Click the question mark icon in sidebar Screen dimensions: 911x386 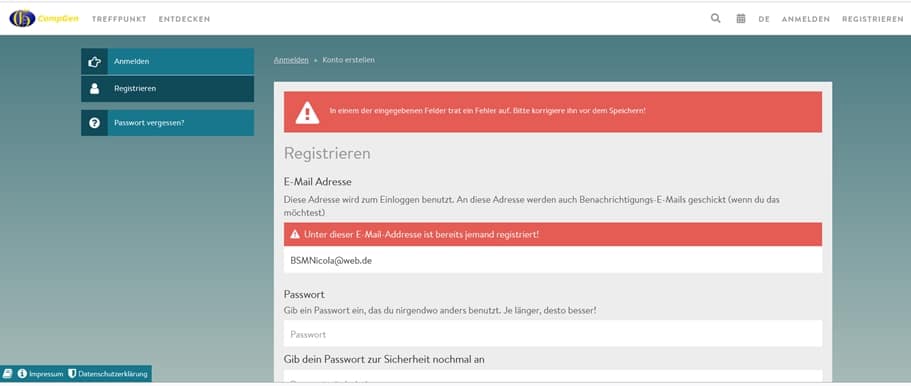coord(94,123)
